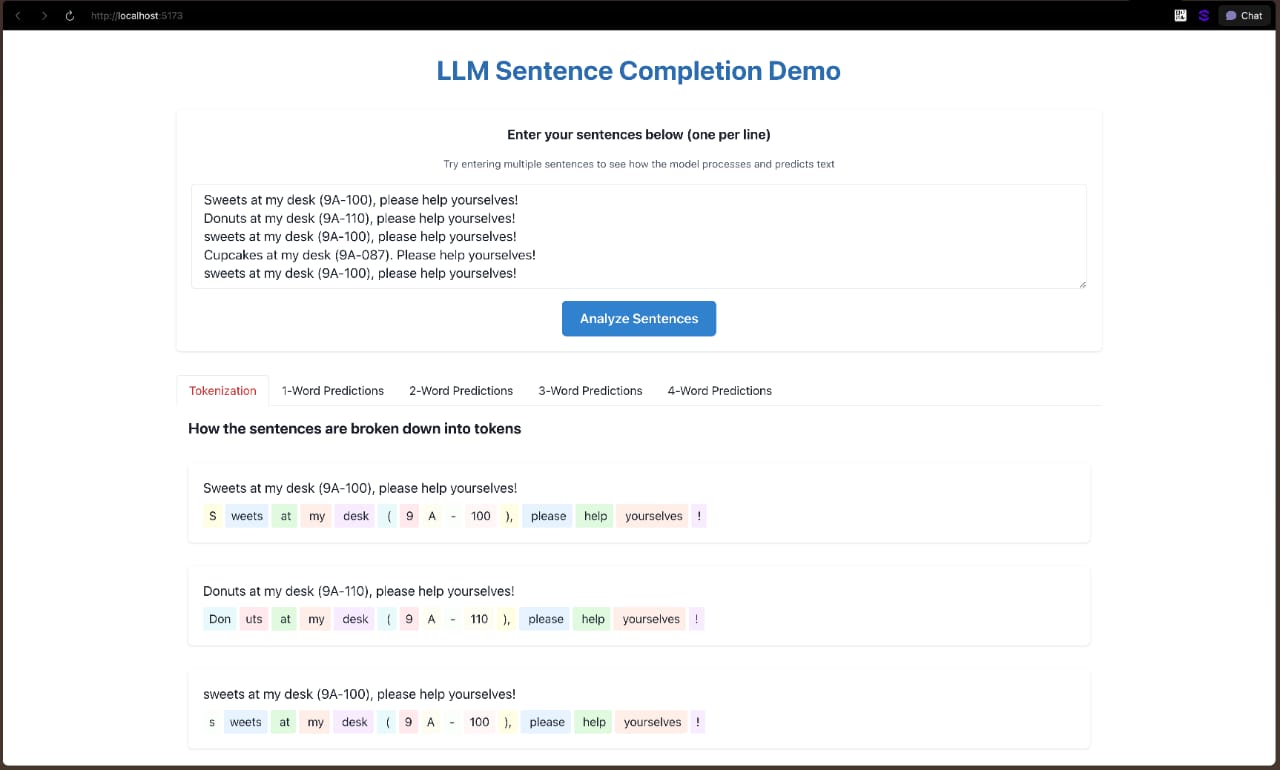
Task: Switch to 1-Word Predictions tab
Action: [333, 390]
